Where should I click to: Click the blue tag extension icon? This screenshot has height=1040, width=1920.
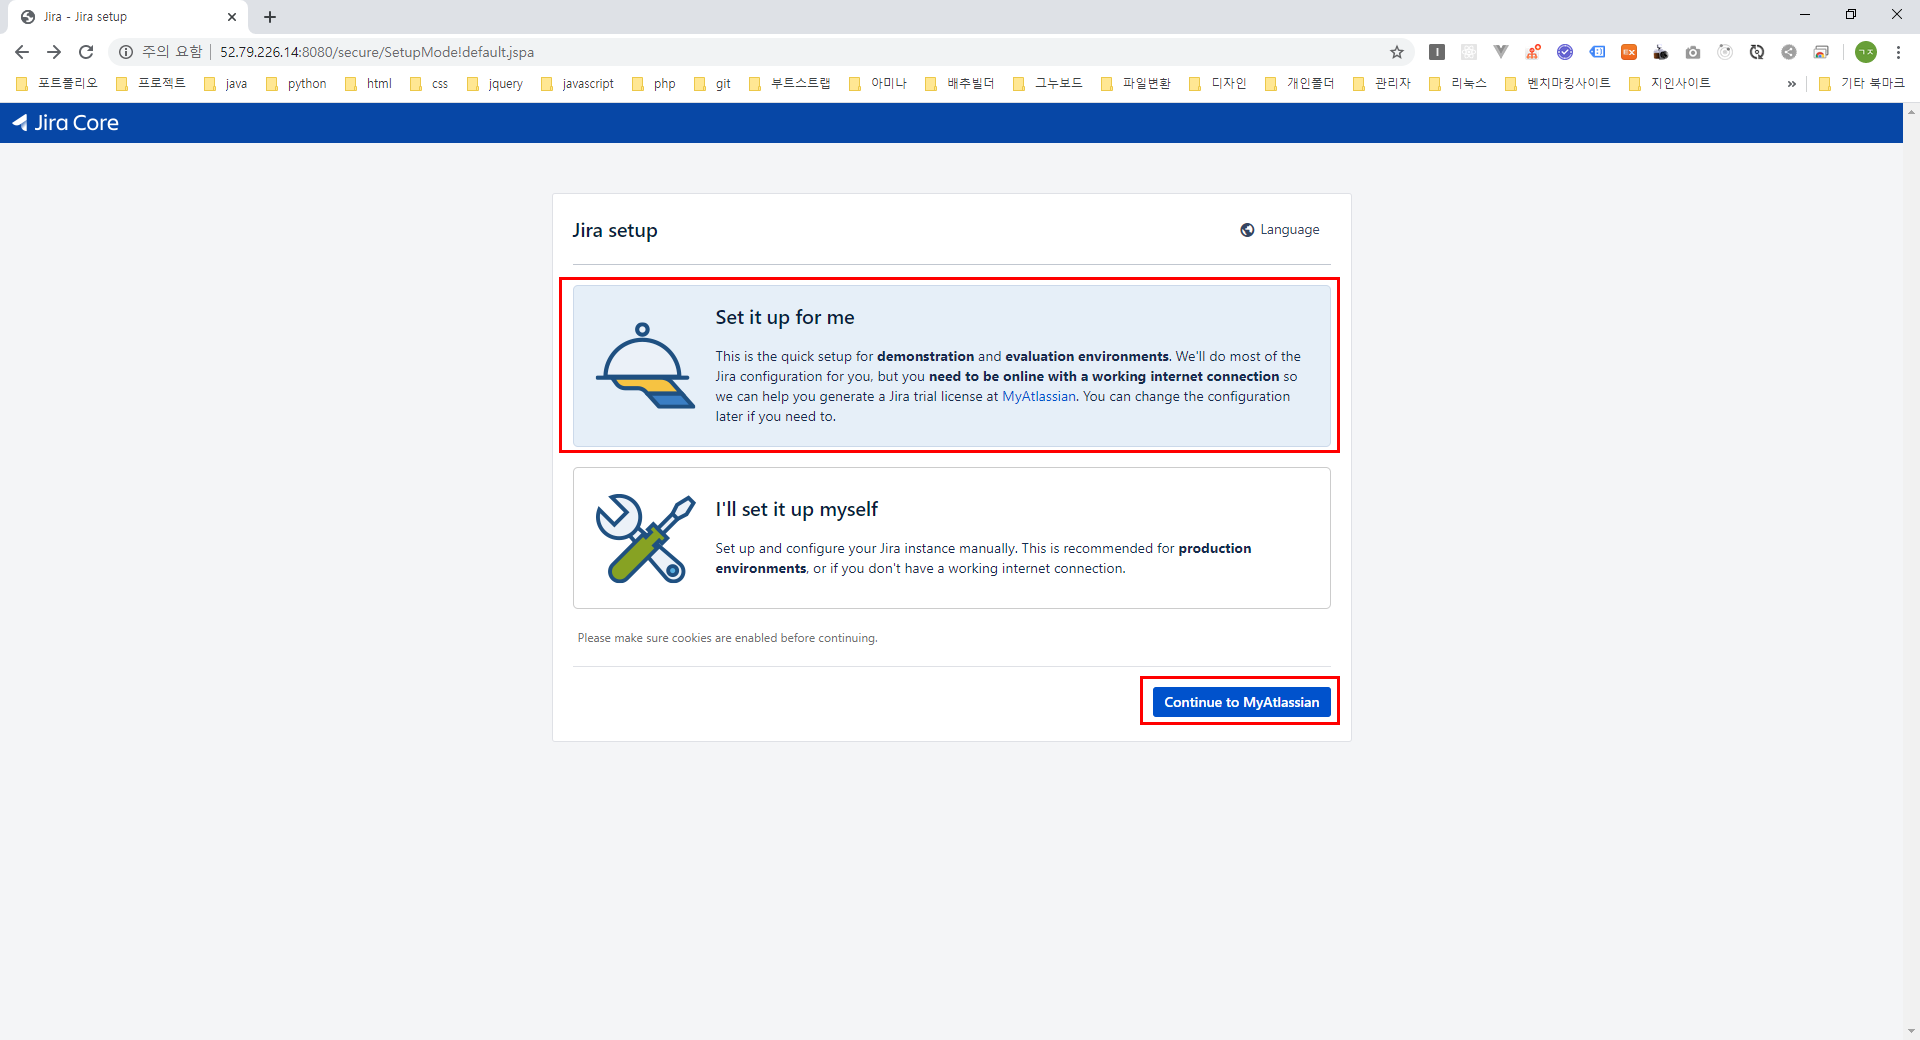click(x=1597, y=52)
